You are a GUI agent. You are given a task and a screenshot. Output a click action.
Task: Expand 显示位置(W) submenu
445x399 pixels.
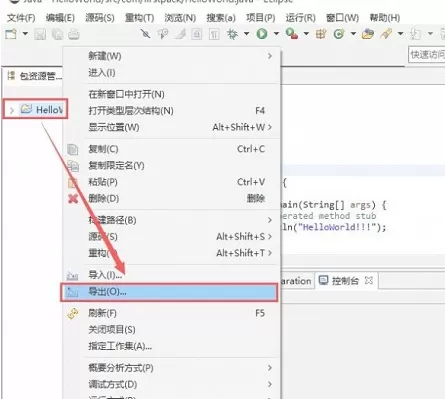click(270, 127)
